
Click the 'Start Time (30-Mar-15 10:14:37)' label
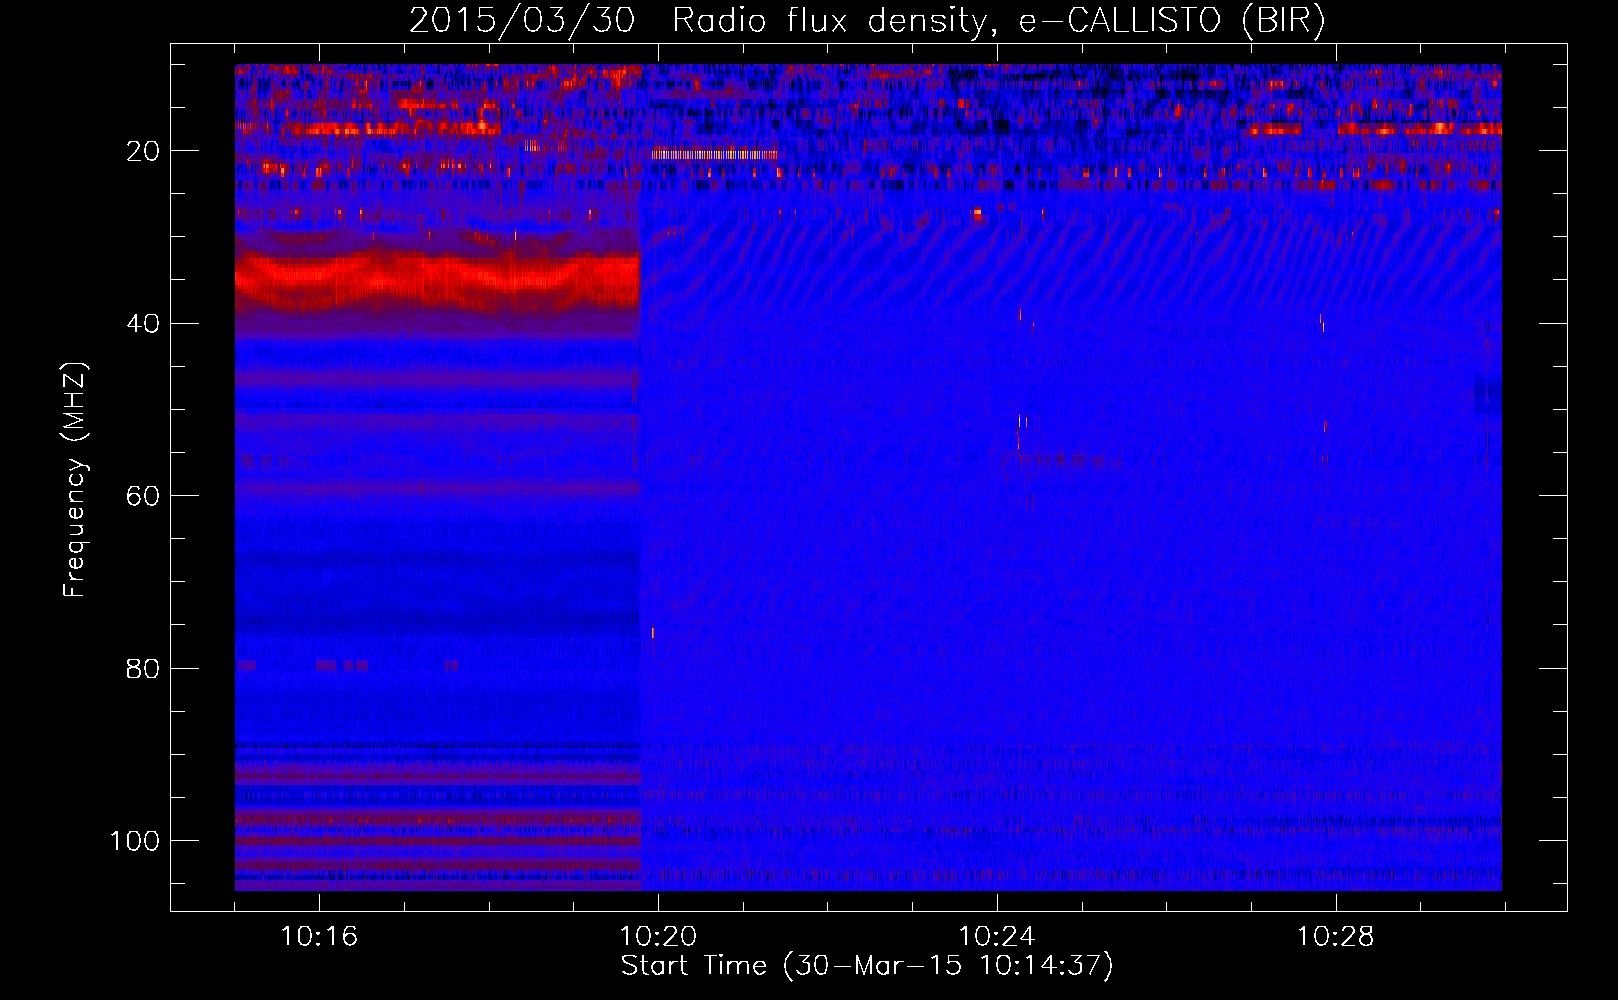(x=867, y=966)
